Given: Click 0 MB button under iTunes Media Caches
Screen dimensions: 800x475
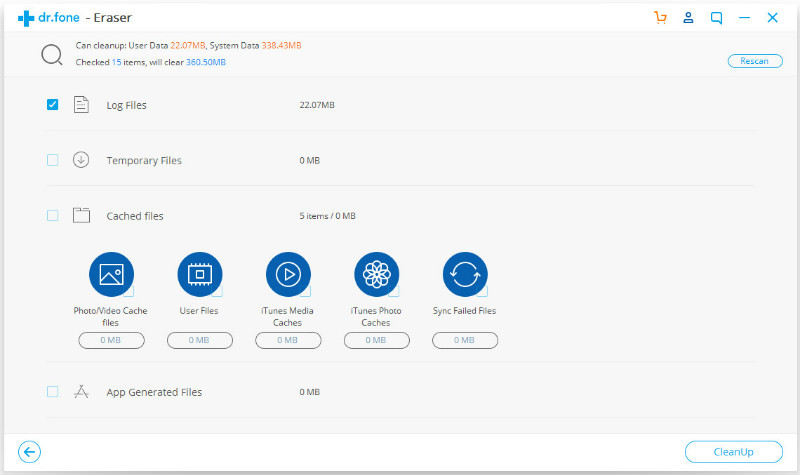Looking at the screenshot, I should coord(288,340).
